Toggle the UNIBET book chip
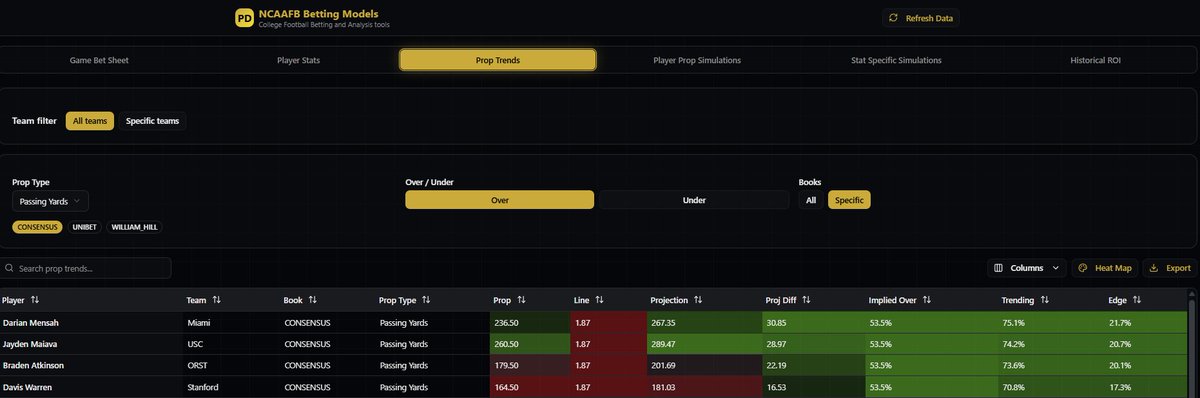Viewport: 1200px width, 398px height. point(84,227)
